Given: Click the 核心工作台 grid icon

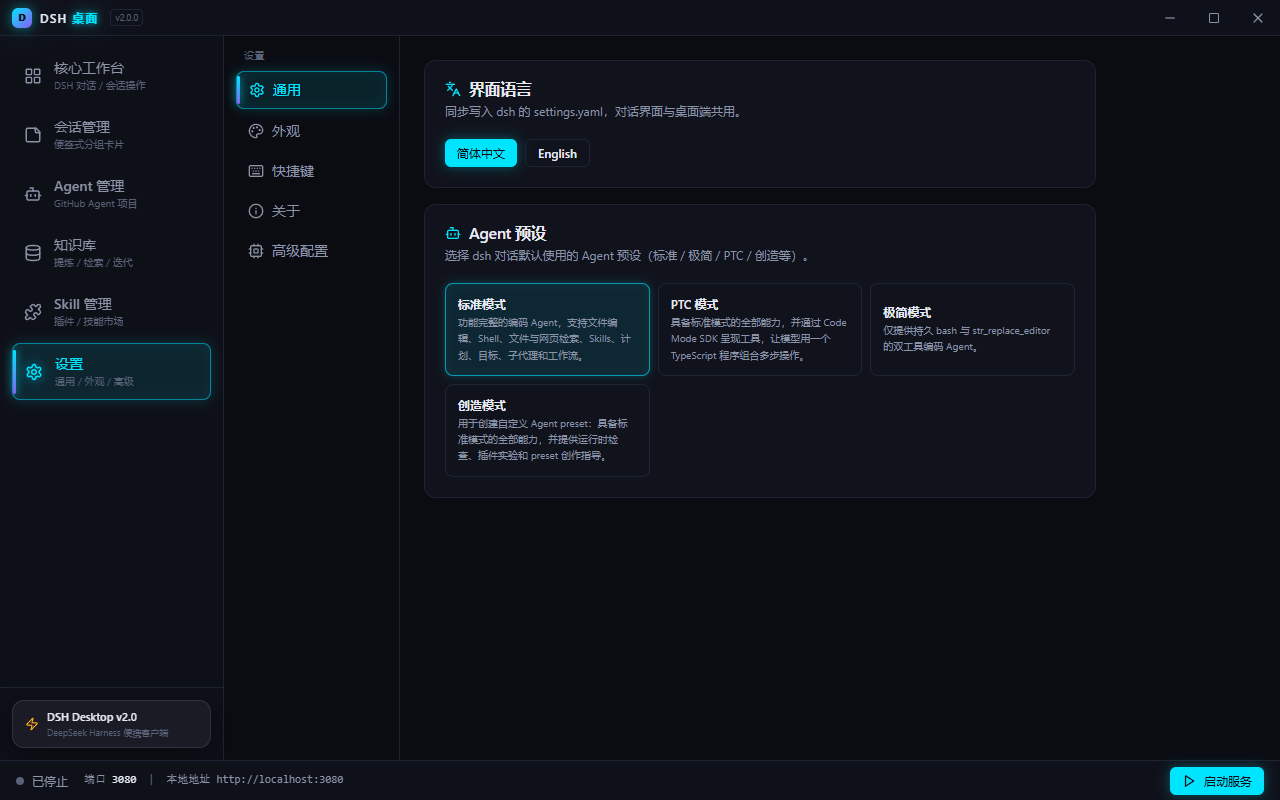Looking at the screenshot, I should [x=33, y=76].
